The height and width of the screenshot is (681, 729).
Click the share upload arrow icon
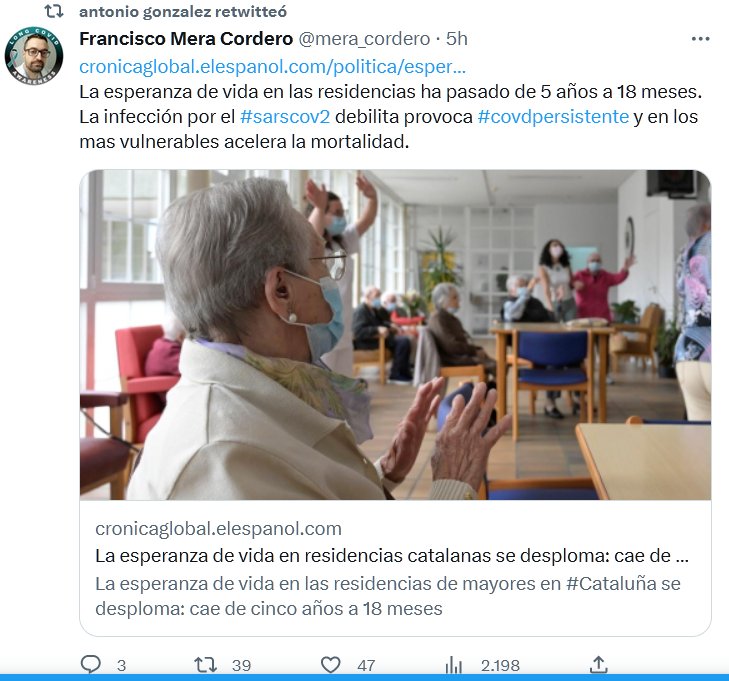coord(598,664)
